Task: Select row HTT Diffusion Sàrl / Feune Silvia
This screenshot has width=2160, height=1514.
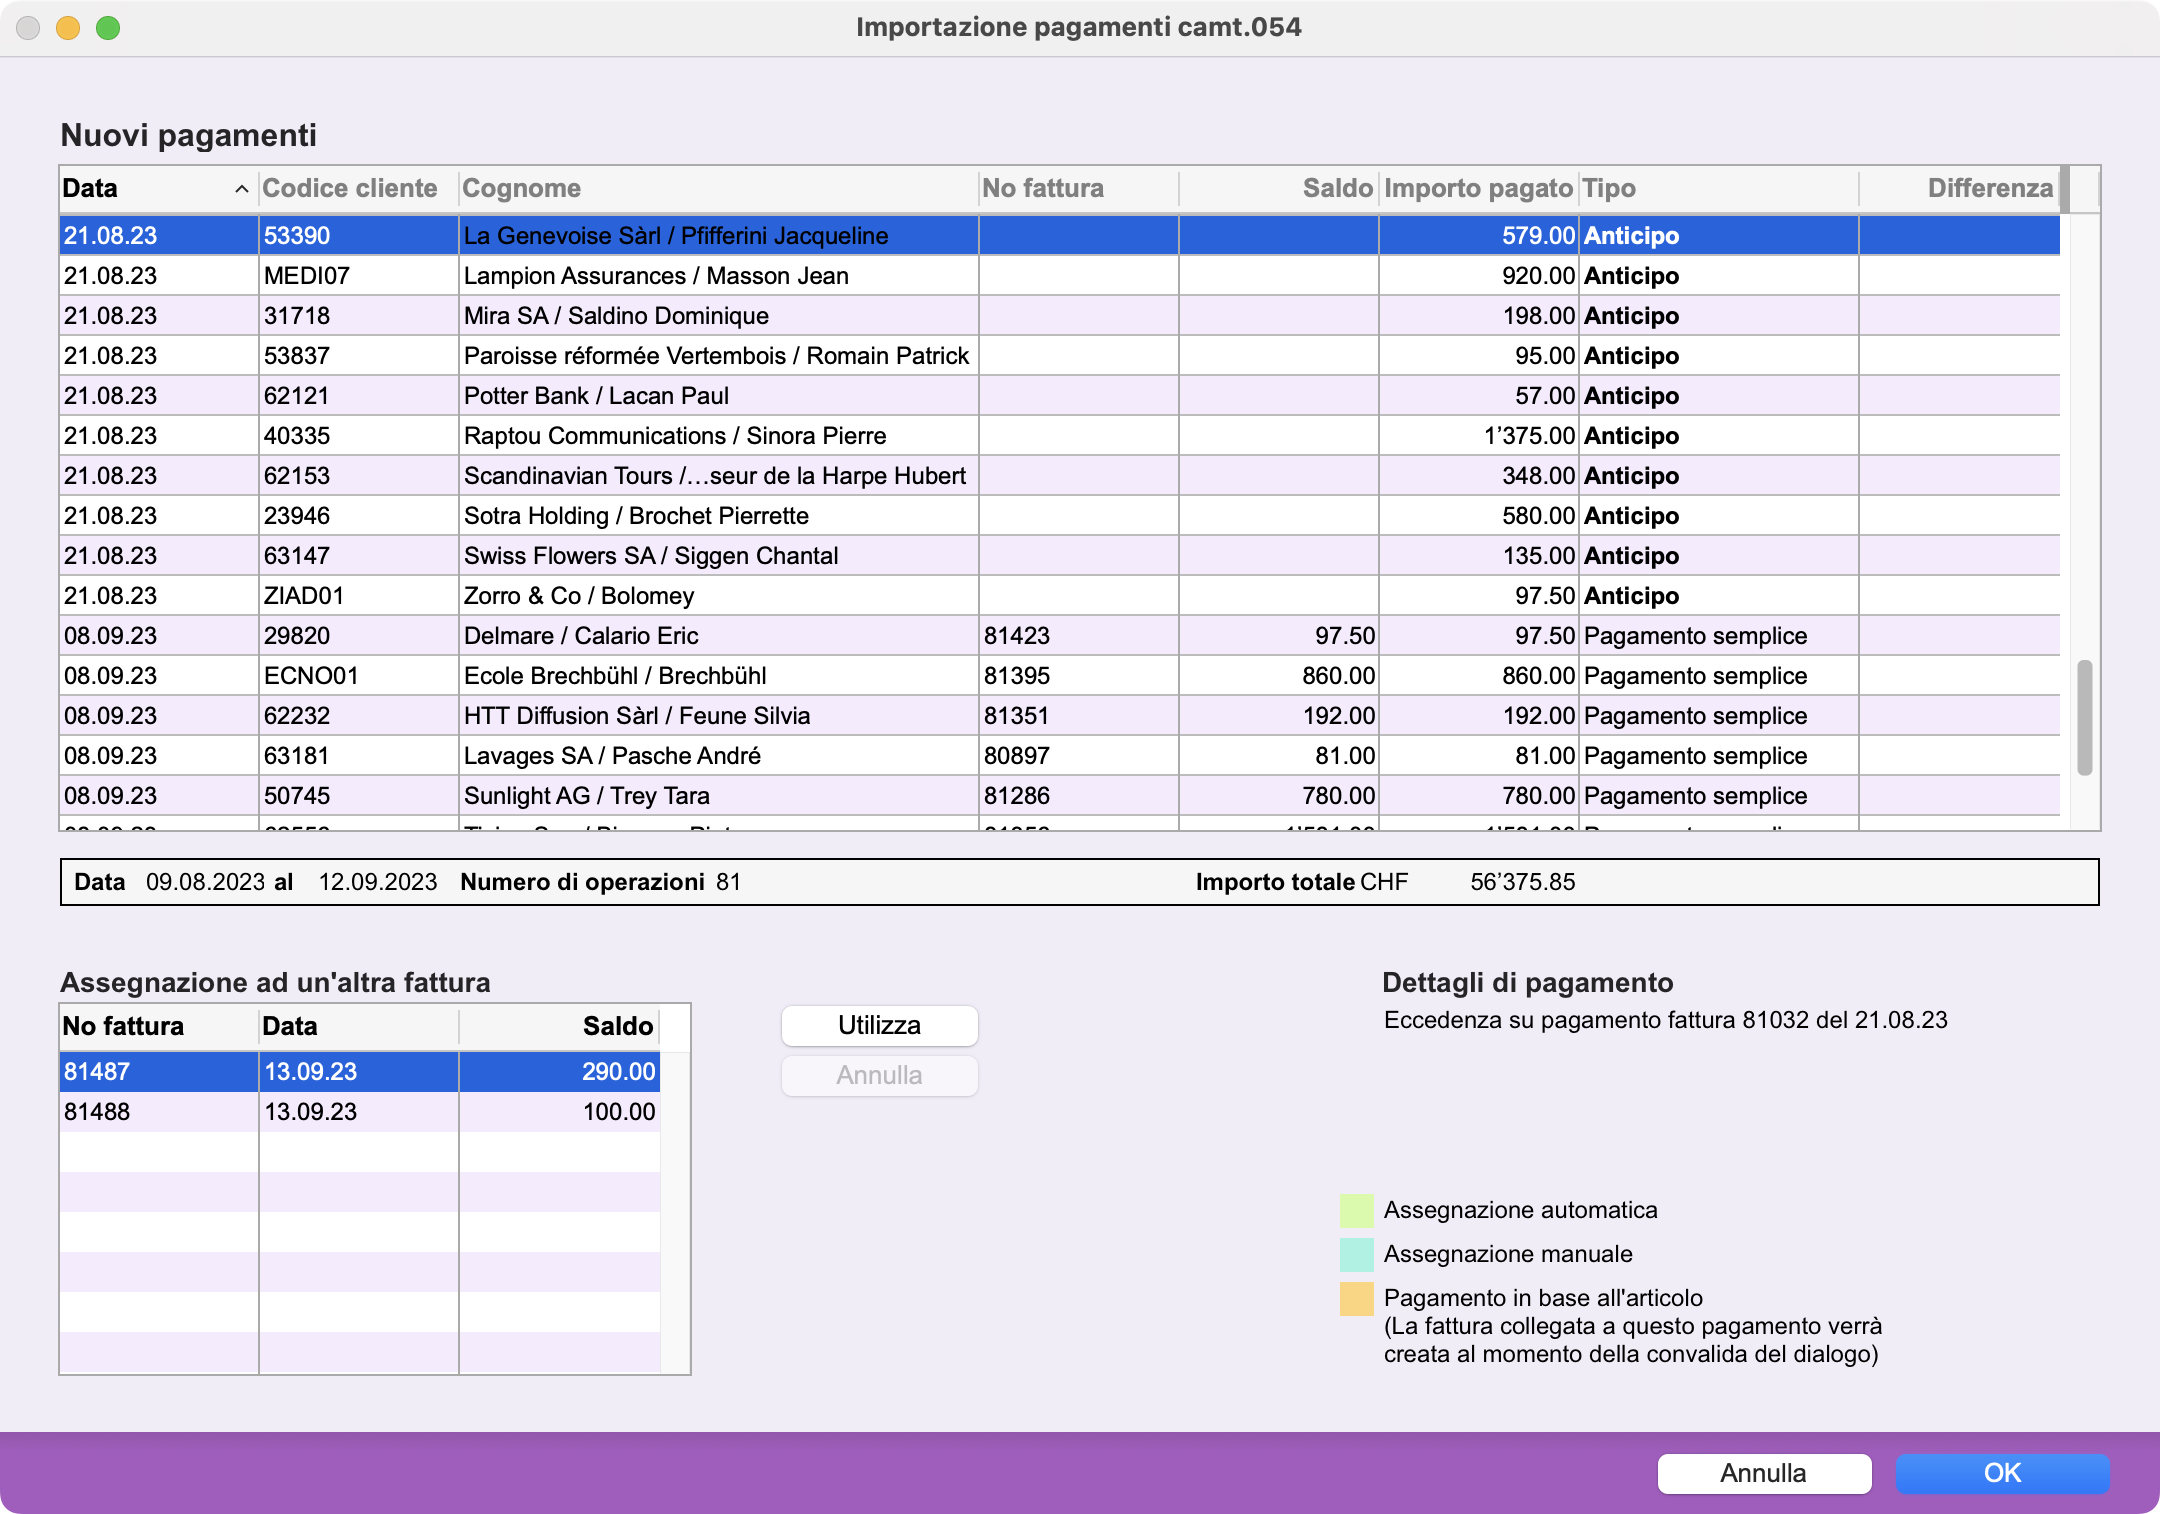Action: (x=1060, y=715)
